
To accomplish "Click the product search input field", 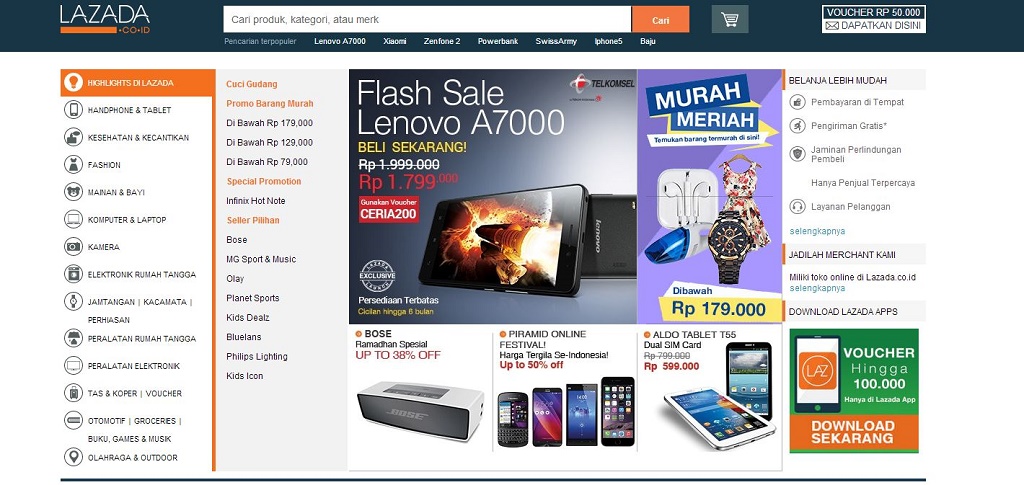I will [427, 20].
